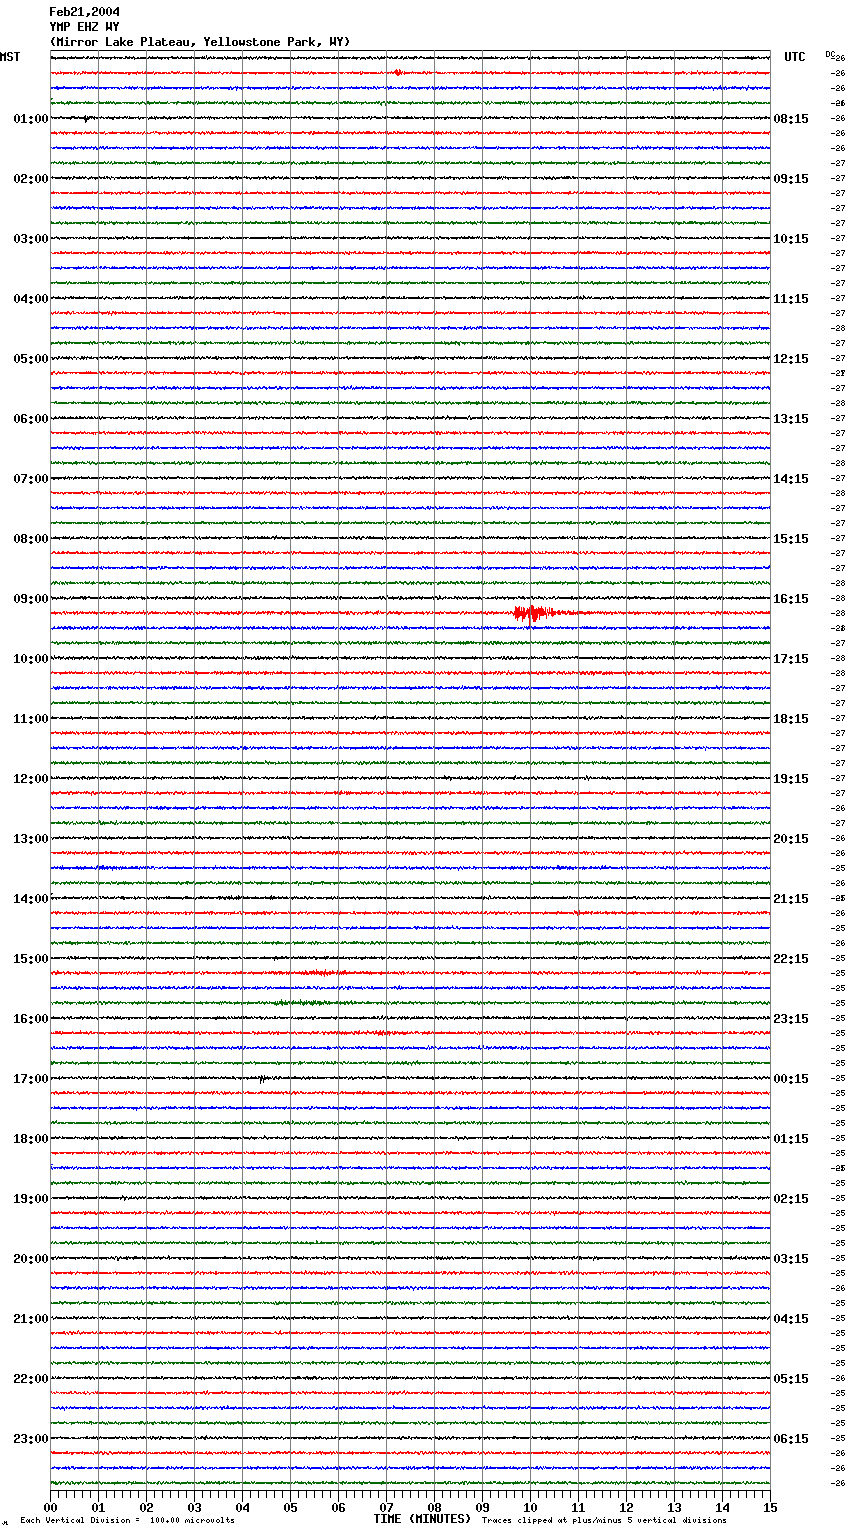Click minute label 05 on the bottom axis
Viewport: 850px width, 1534px height.
290,1508
